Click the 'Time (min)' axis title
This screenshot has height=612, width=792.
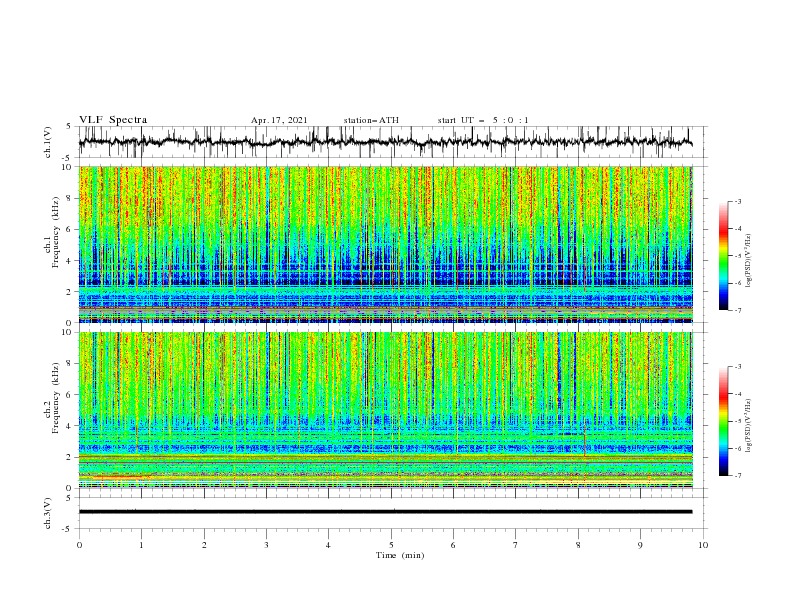400,555
